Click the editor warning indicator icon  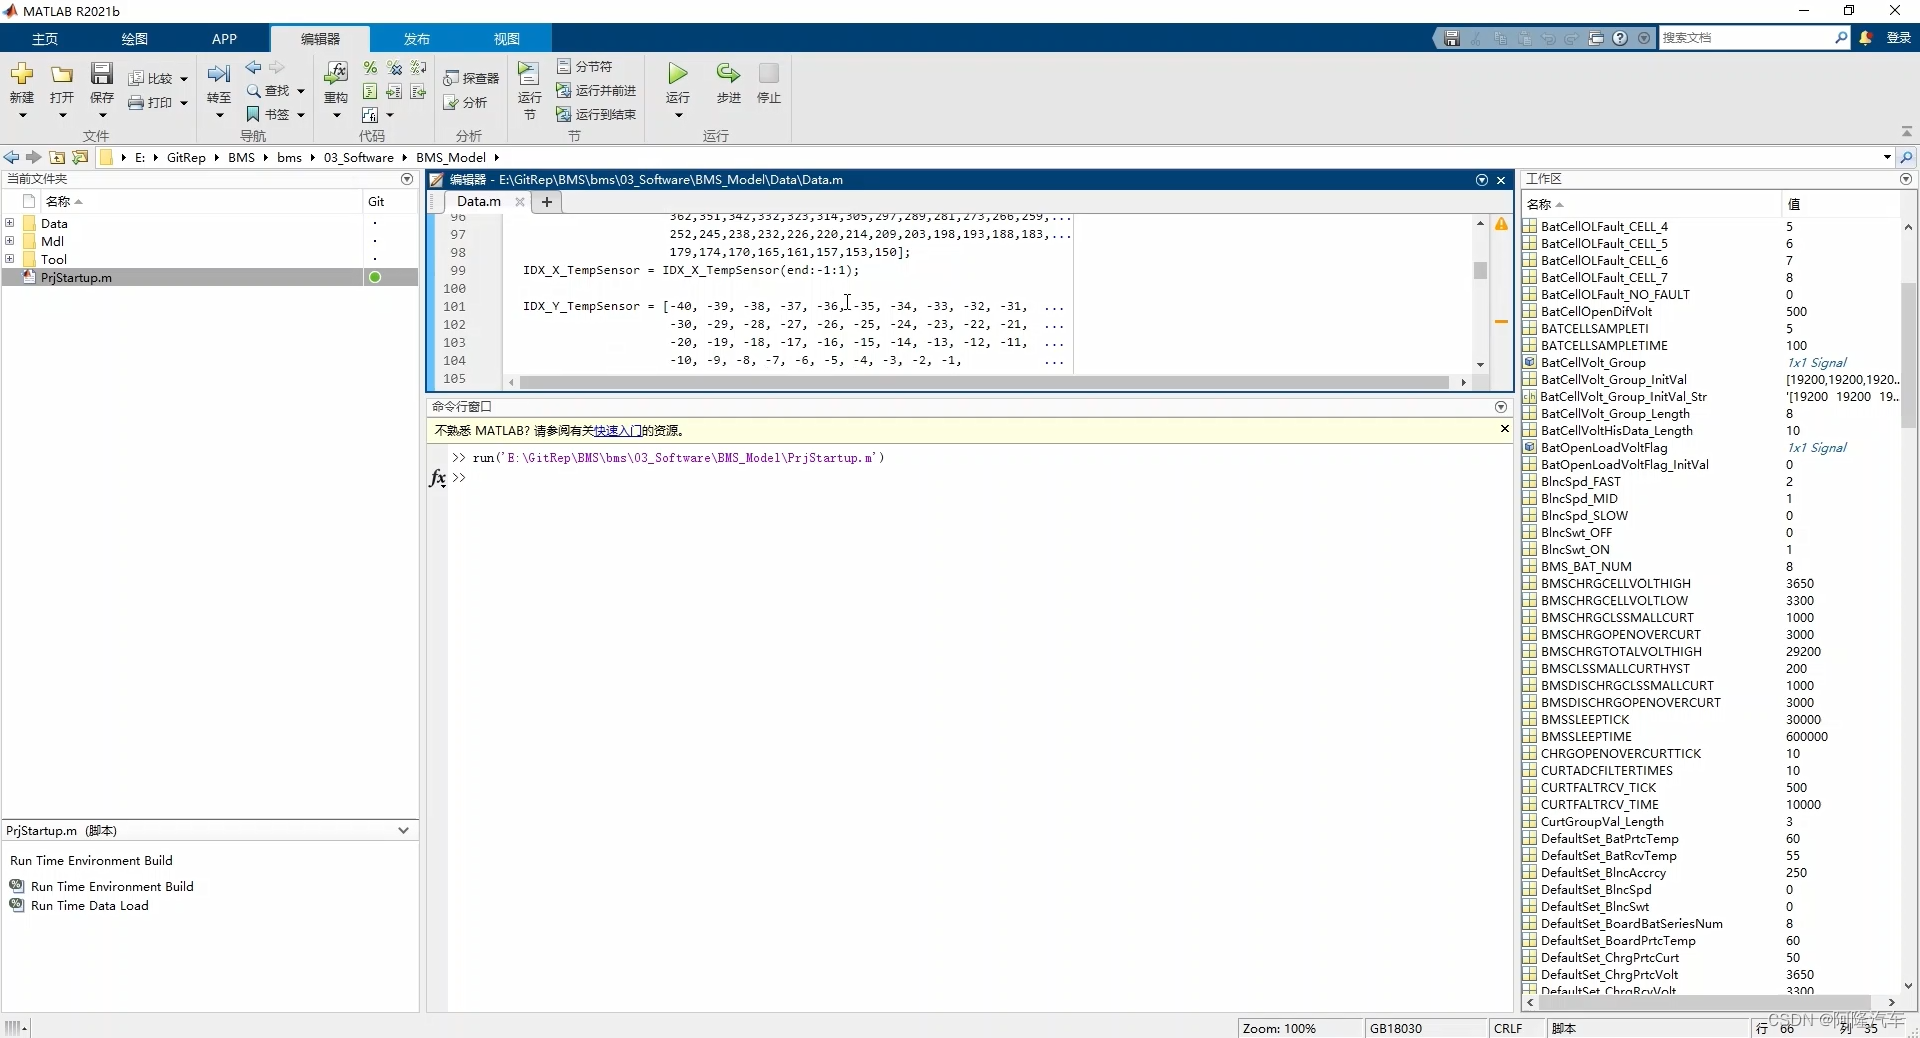1501,225
